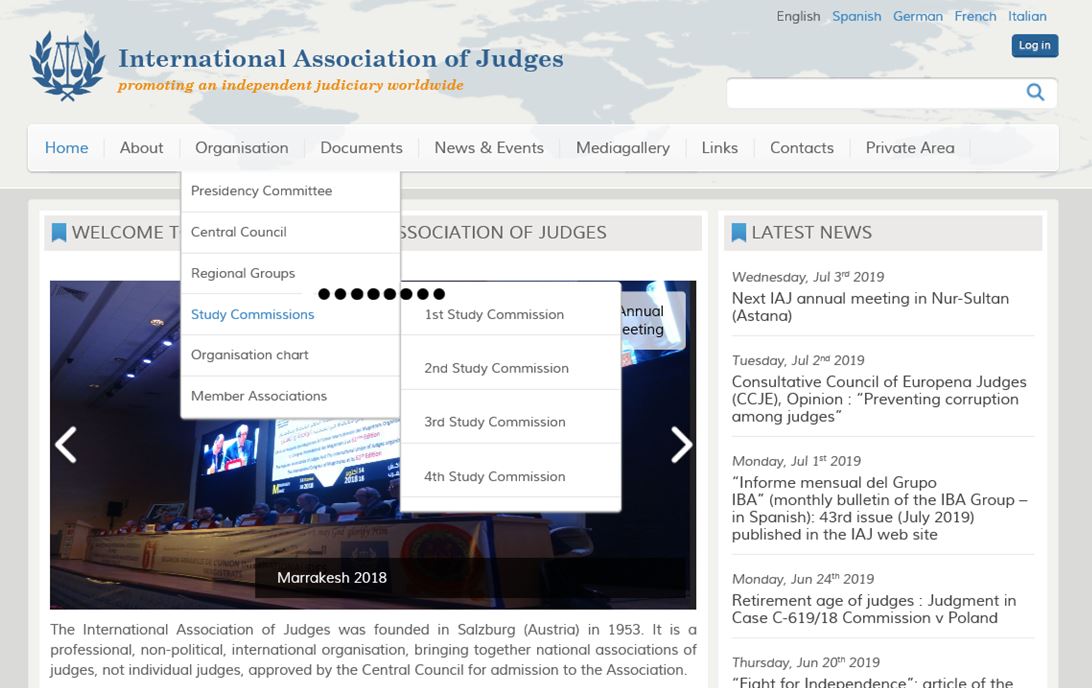This screenshot has width=1092, height=688.
Task: Expand Study Commissions submenu entry
Action: 290,314
